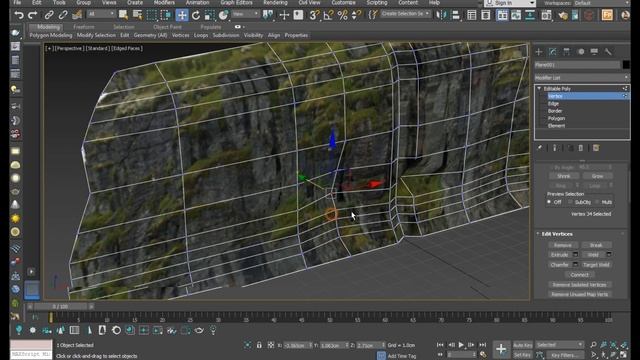Select the Edge sub-object level
The height and width of the screenshot is (360, 640).
coord(553,104)
